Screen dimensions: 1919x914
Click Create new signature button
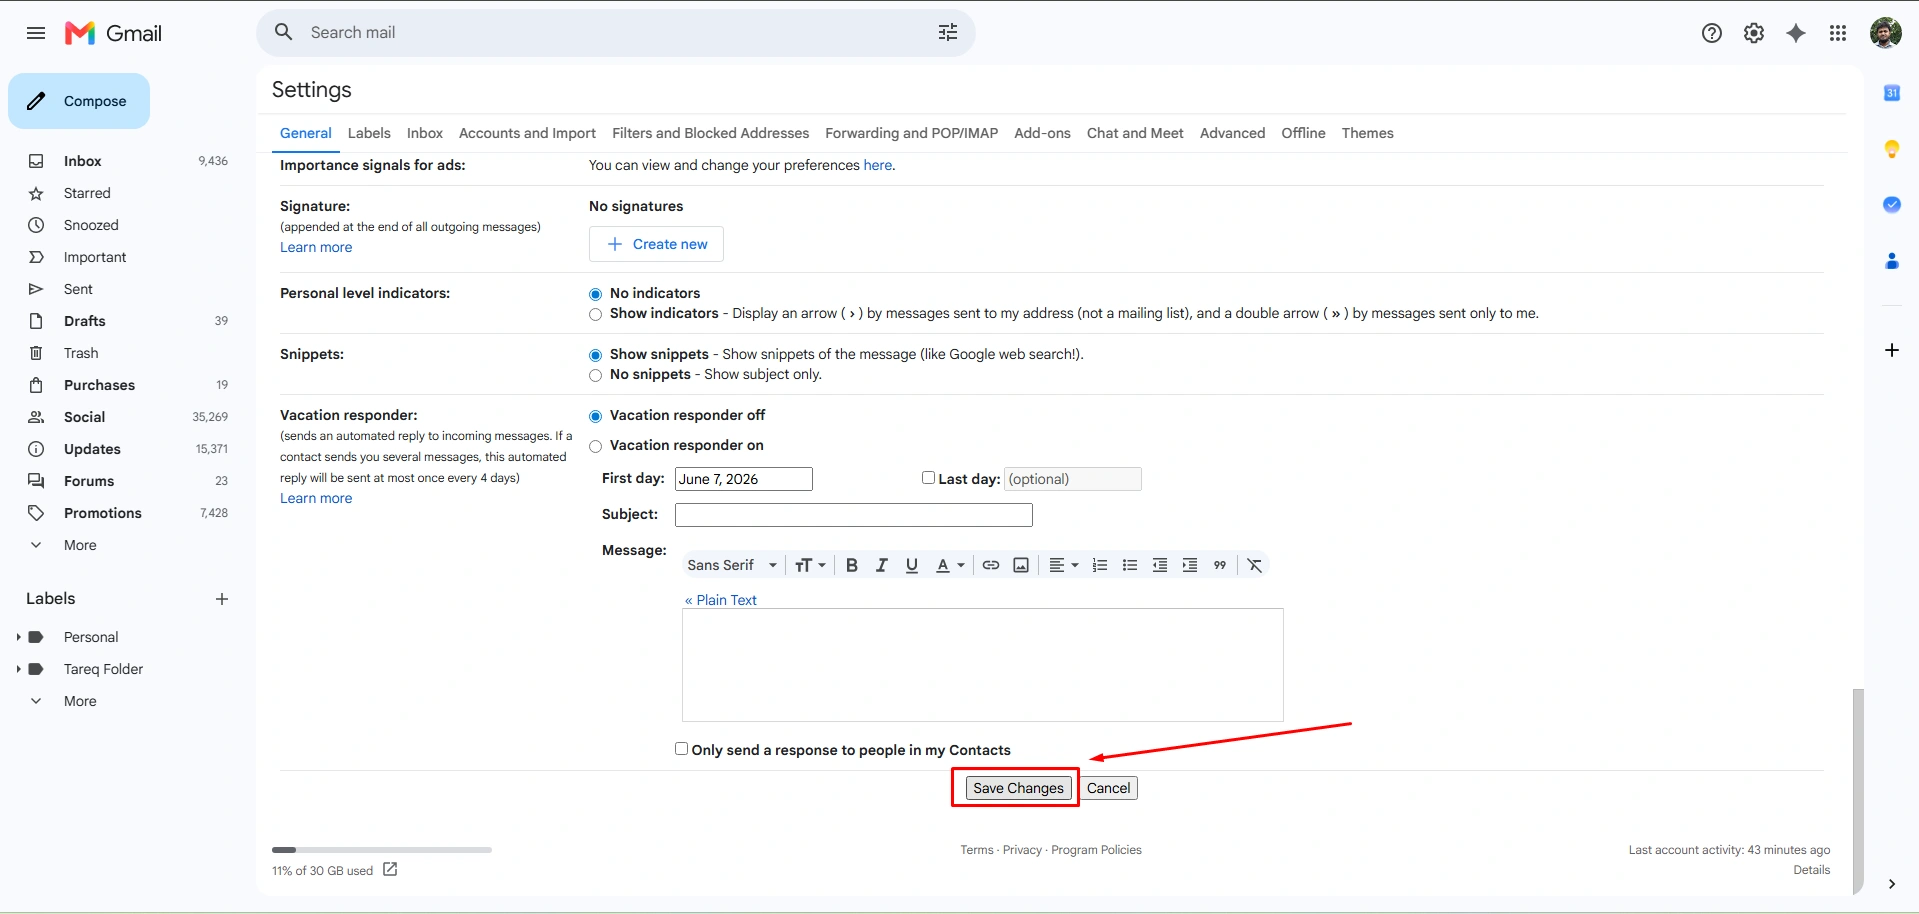(656, 244)
